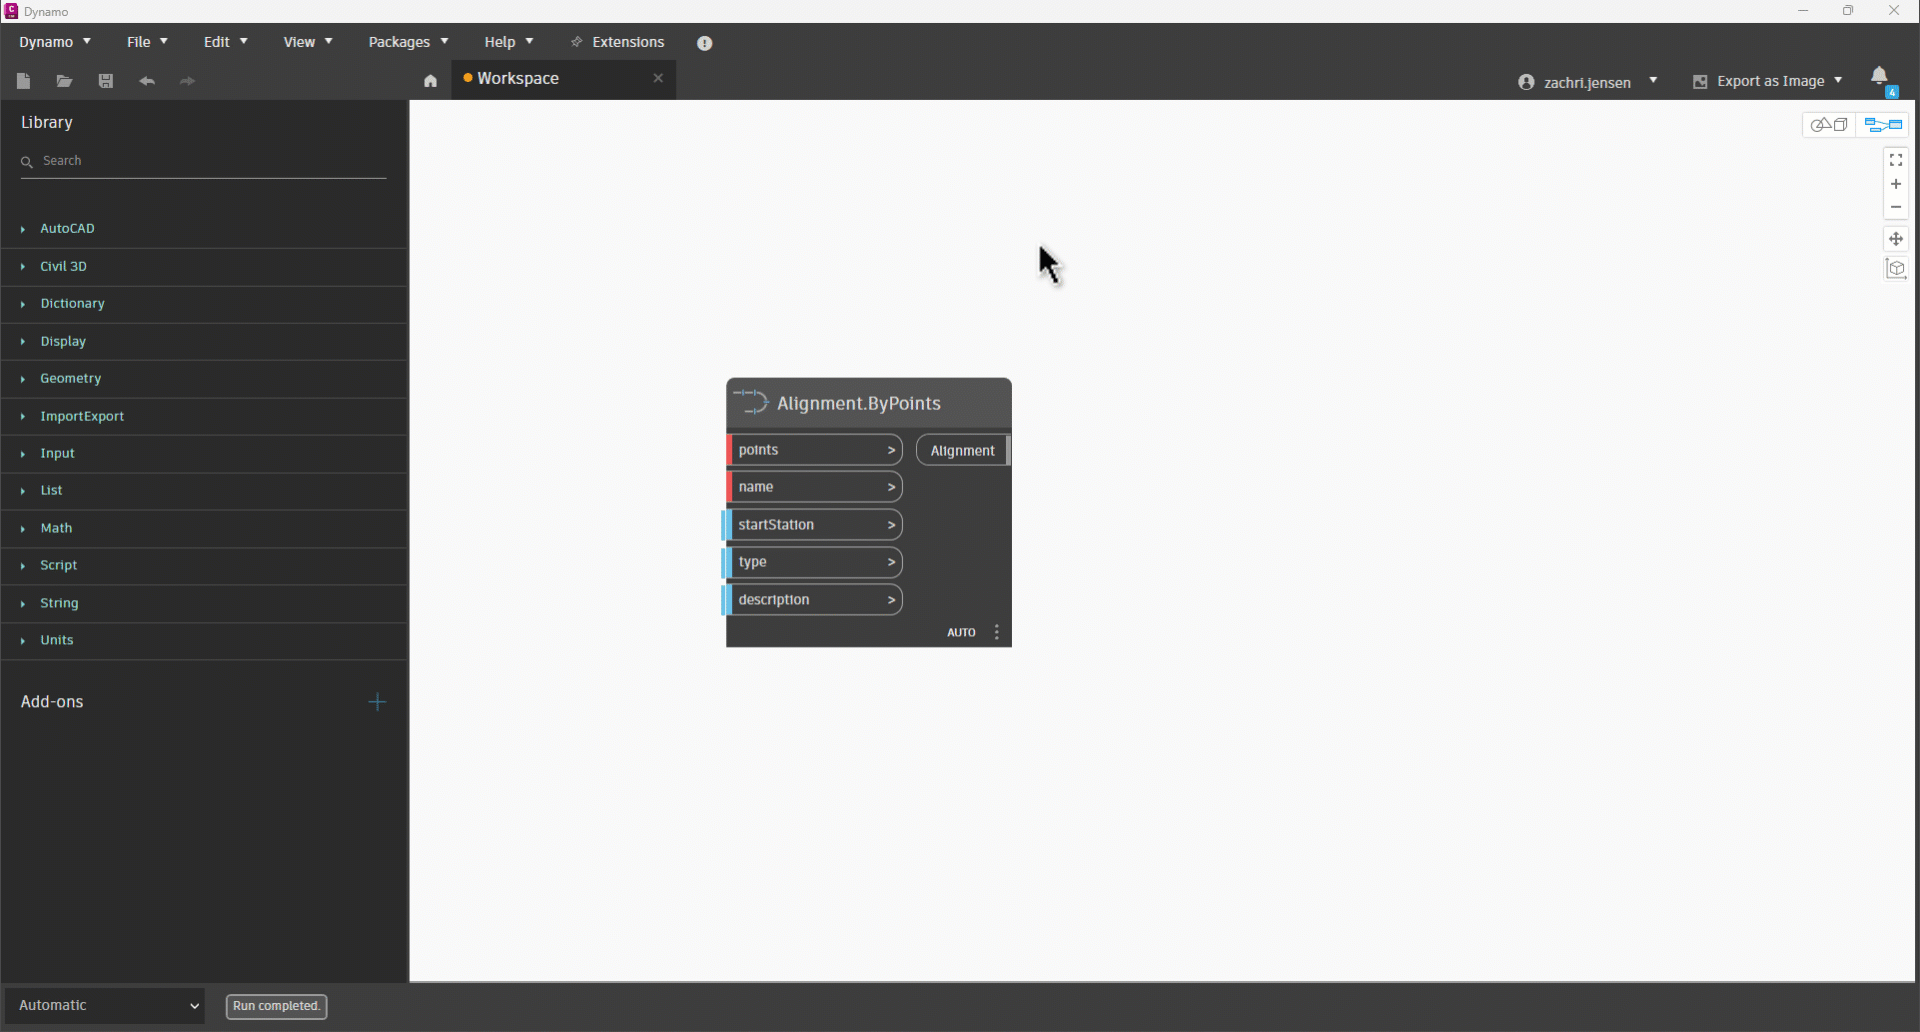The image size is (1920, 1032).
Task: Open the Home page icon
Action: point(430,81)
